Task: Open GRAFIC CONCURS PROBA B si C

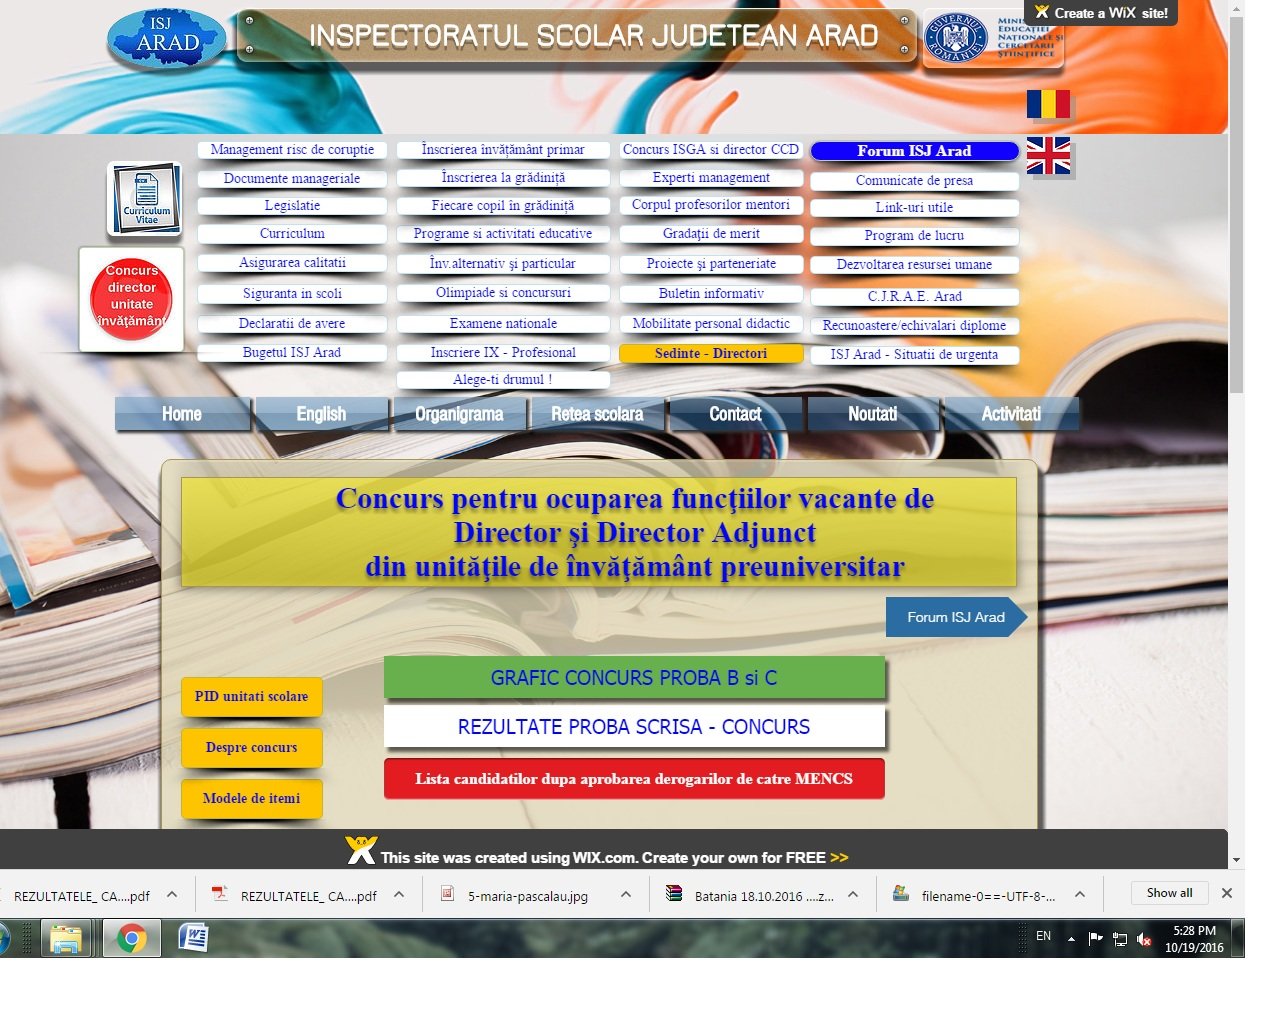Action: (634, 678)
